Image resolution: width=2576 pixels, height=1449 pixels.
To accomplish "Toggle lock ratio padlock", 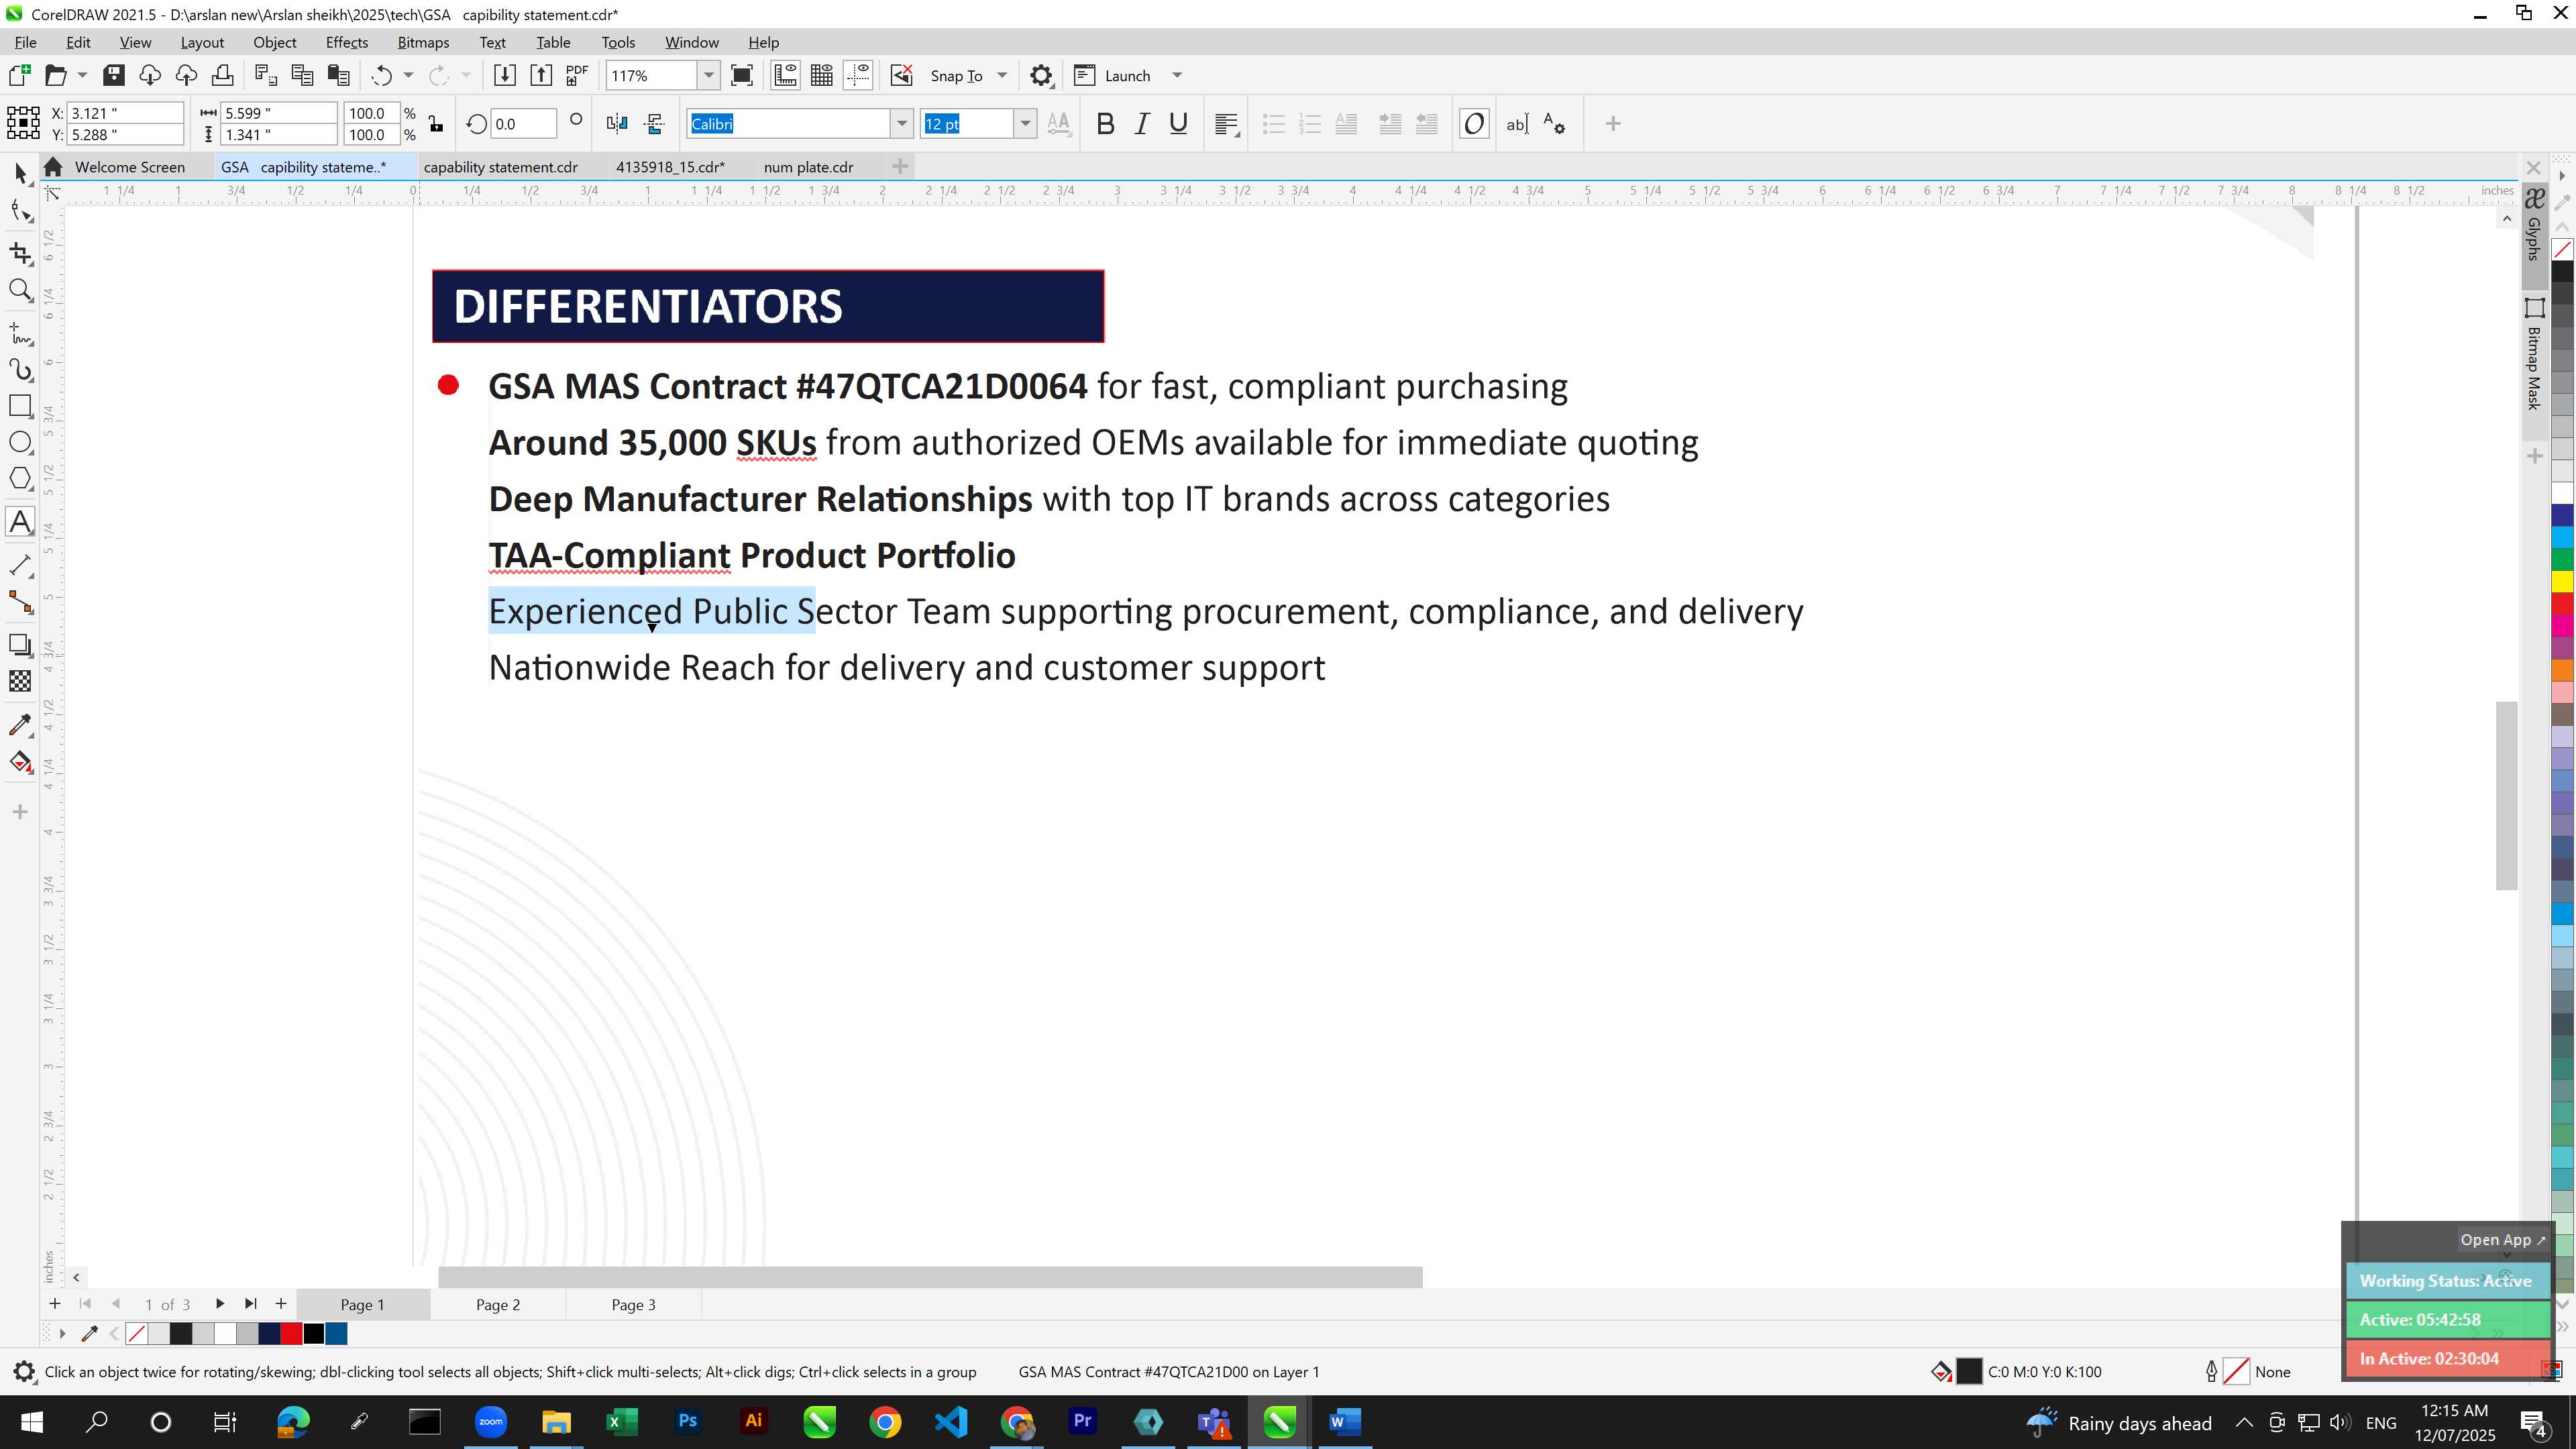I will [x=436, y=124].
